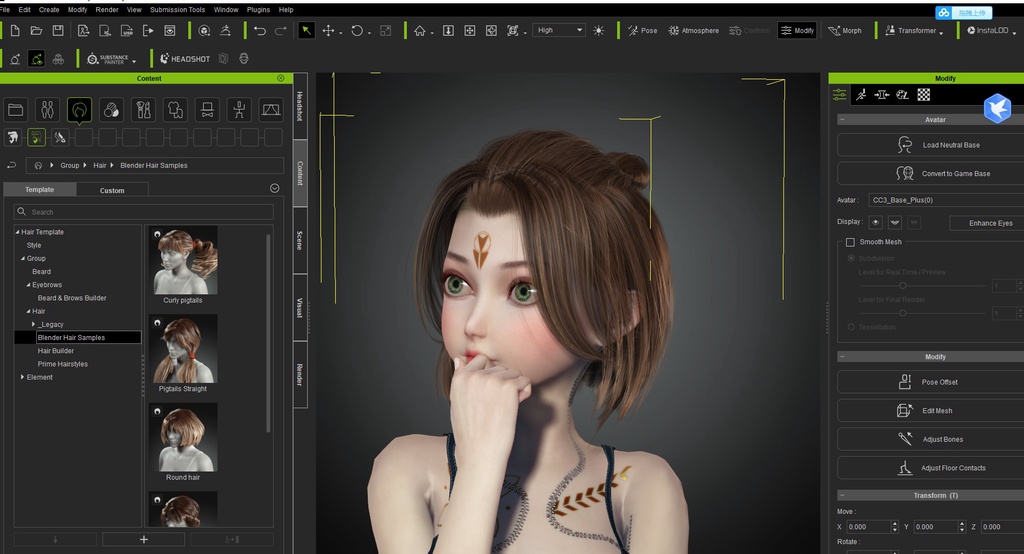
Task: Expand the Element tree node
Action: 22,378
